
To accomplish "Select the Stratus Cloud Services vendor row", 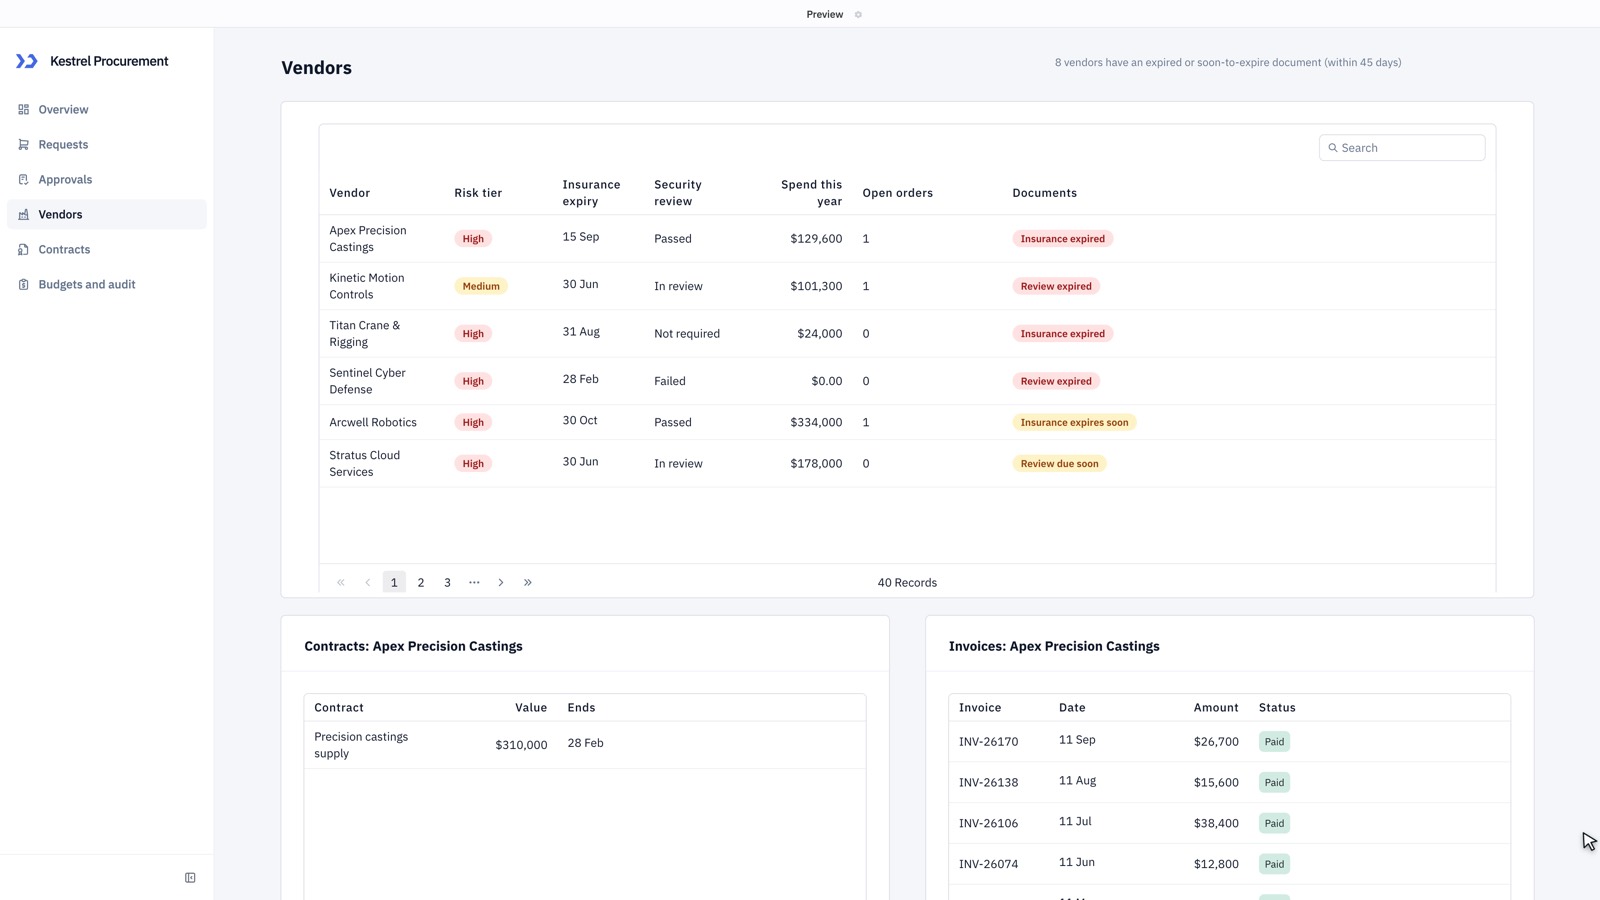I will point(907,463).
